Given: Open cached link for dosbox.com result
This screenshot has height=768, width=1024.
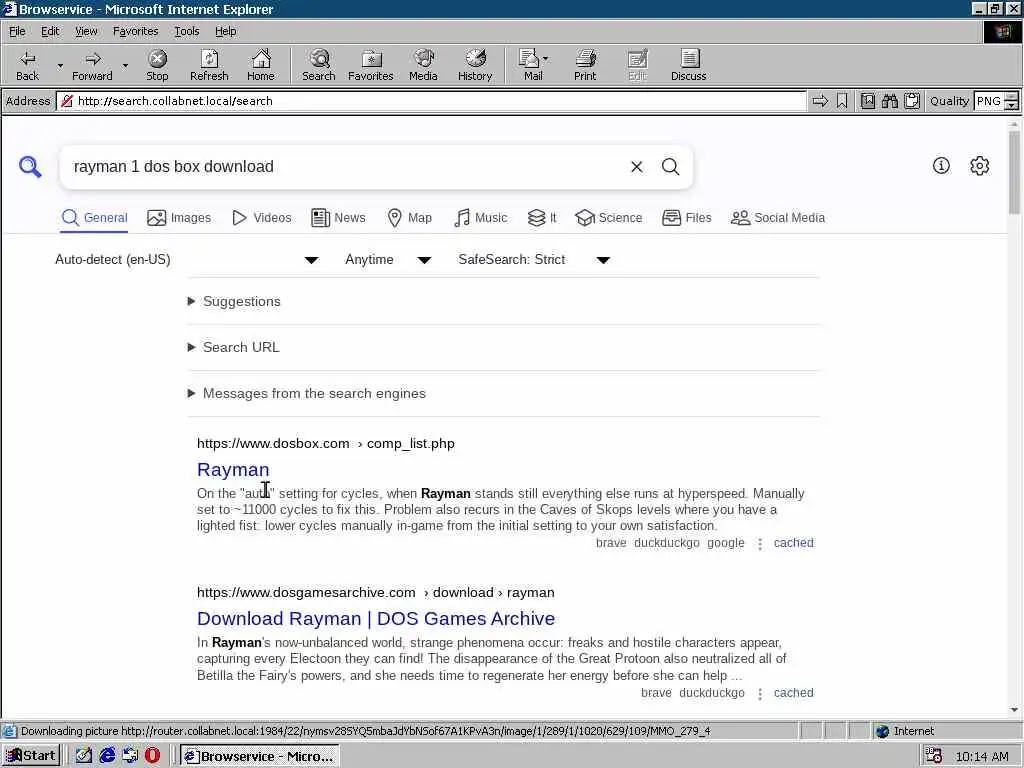Looking at the screenshot, I should click(793, 543).
